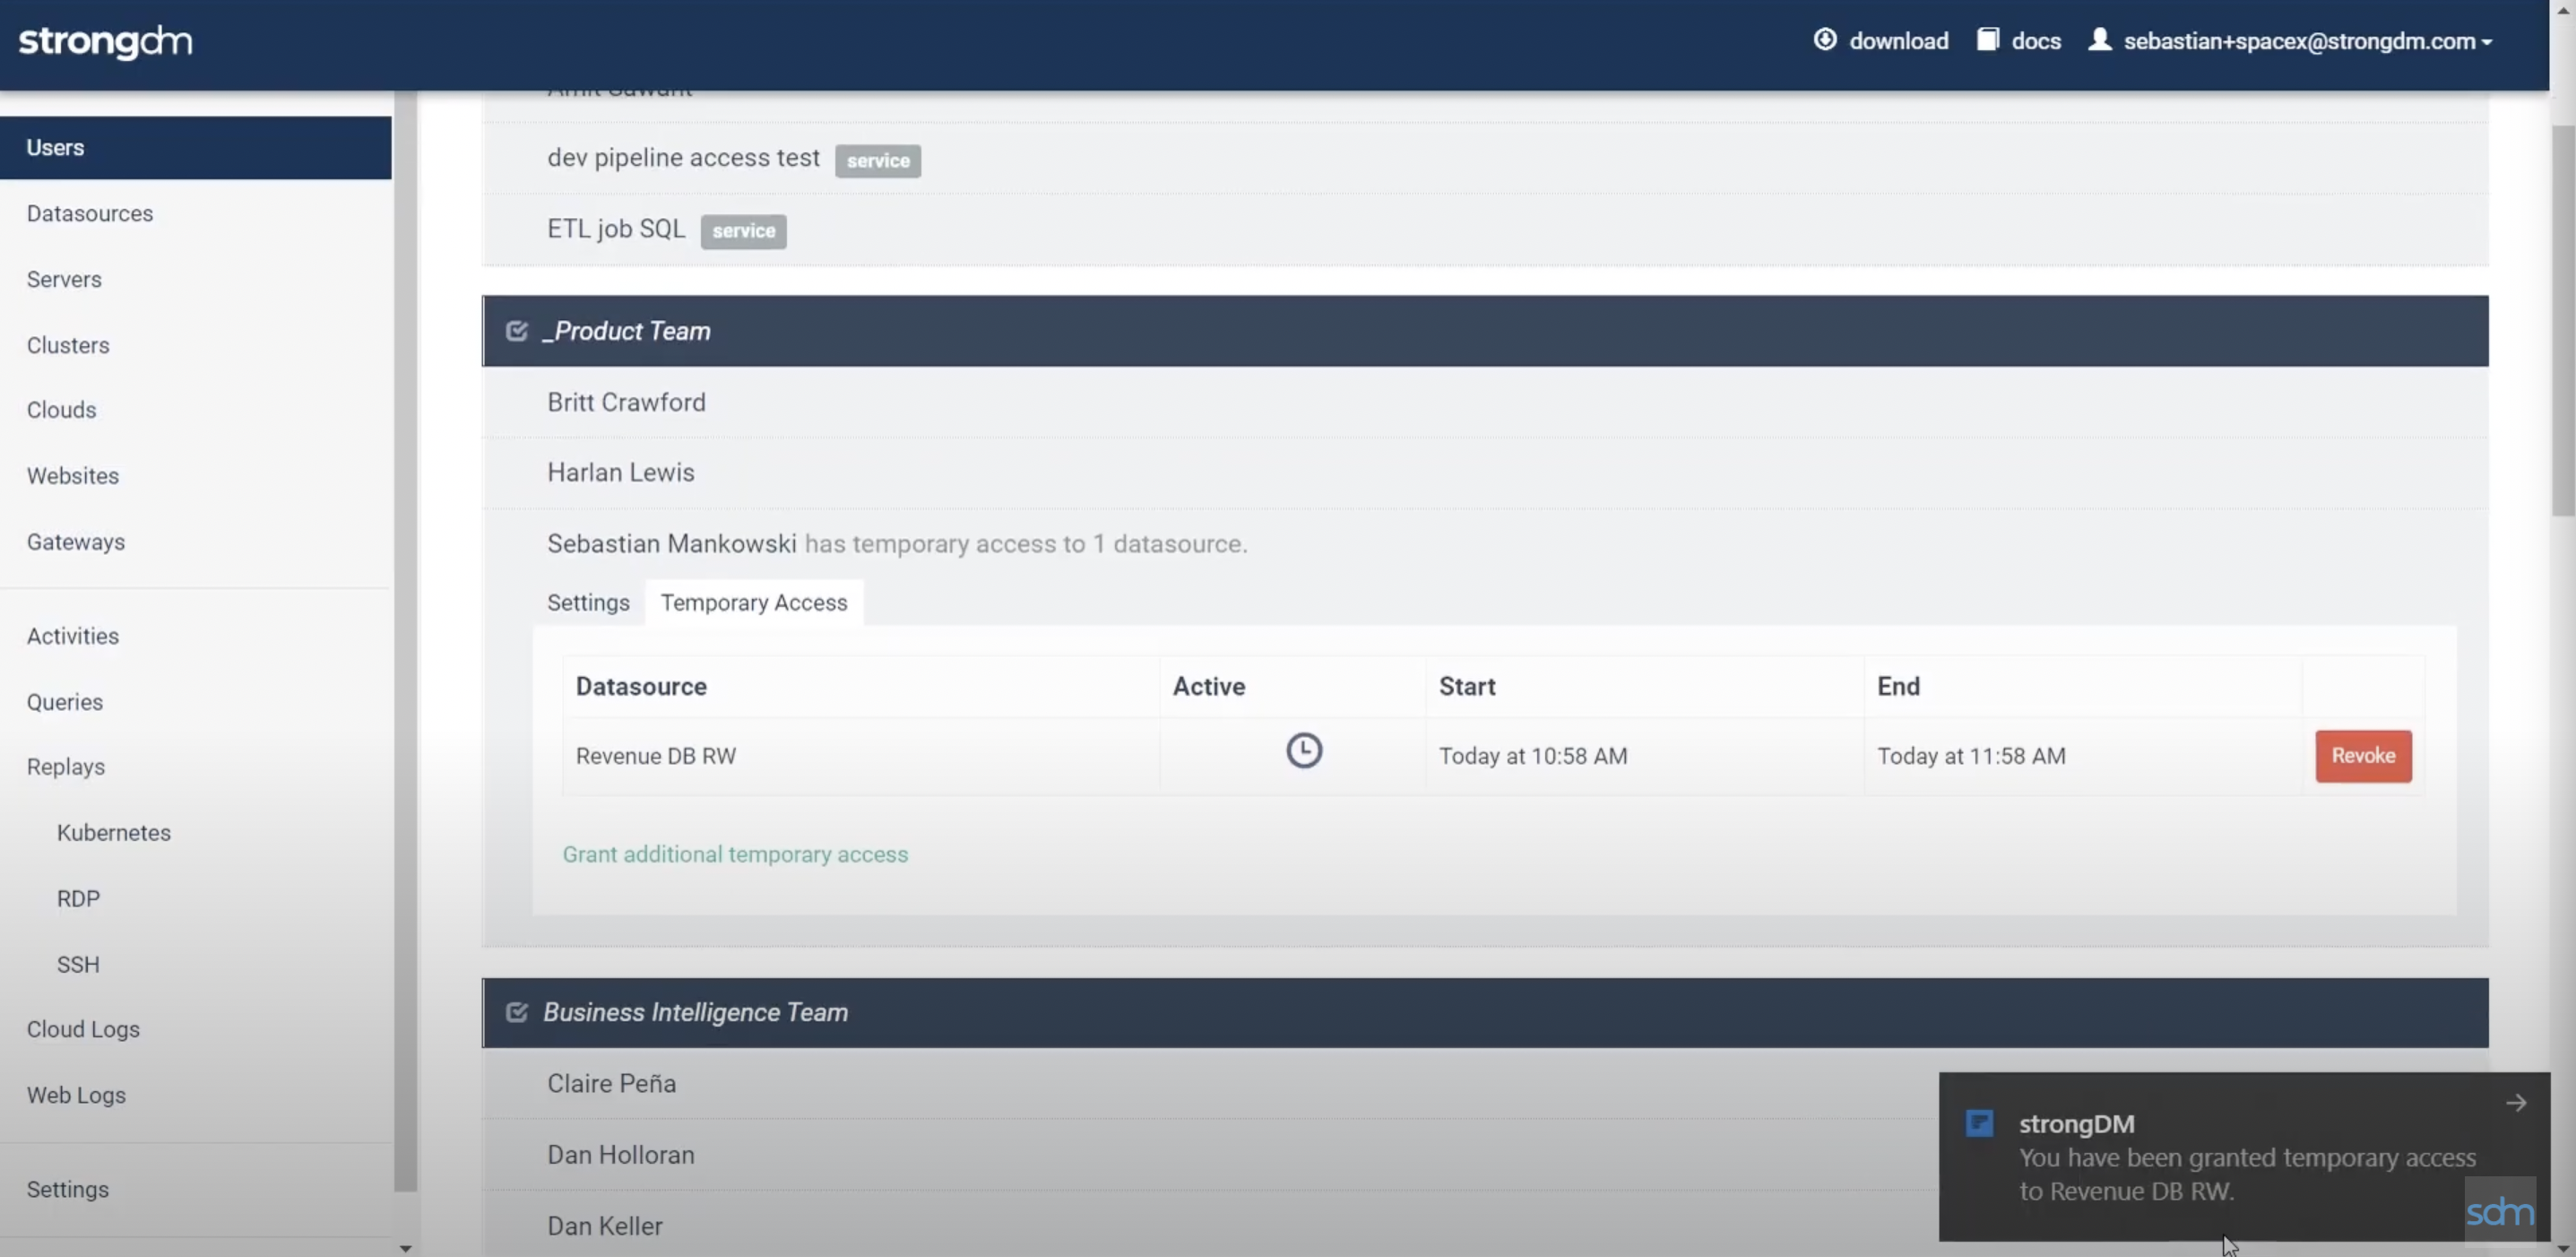Expand the Harlan Lewis user row

[620, 472]
